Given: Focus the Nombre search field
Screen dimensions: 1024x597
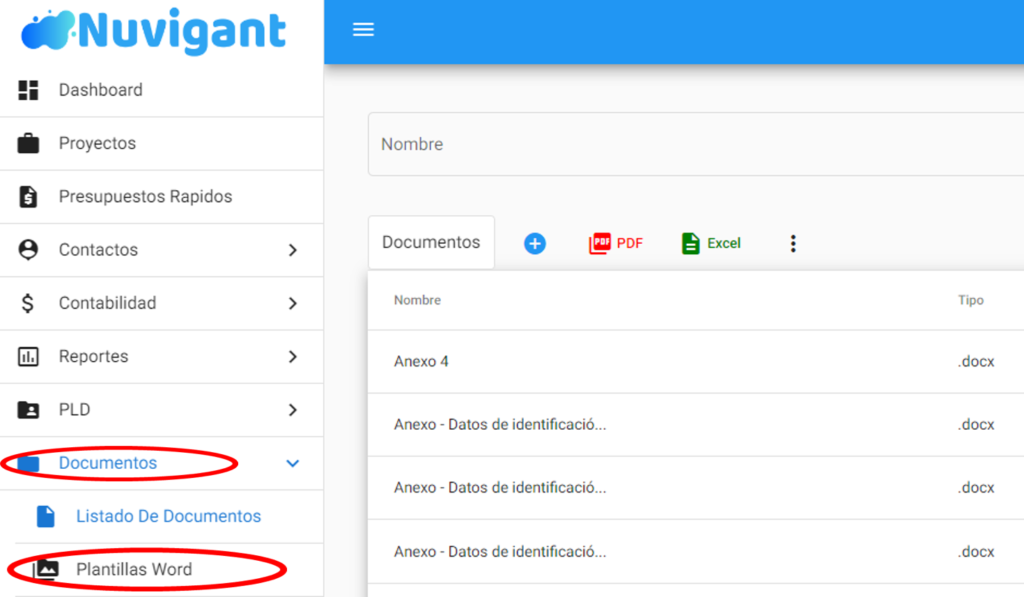Looking at the screenshot, I should pos(696,144).
